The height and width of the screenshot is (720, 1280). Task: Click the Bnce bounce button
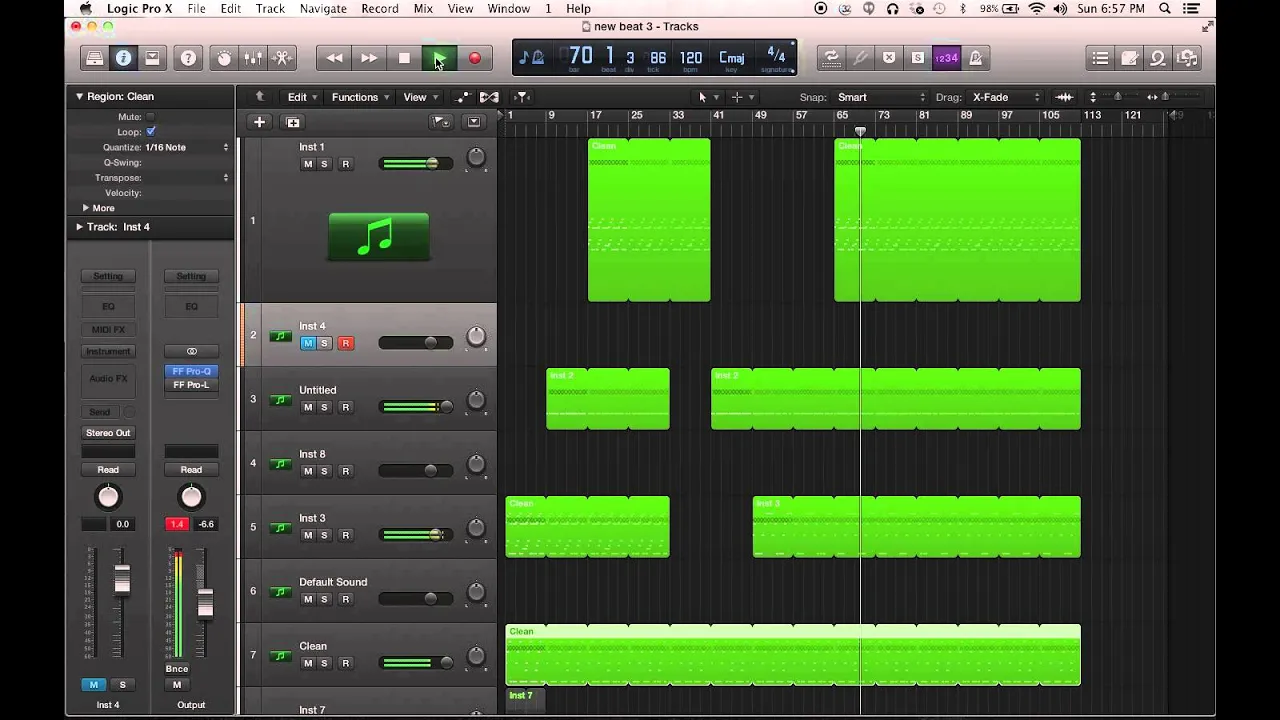(177, 669)
